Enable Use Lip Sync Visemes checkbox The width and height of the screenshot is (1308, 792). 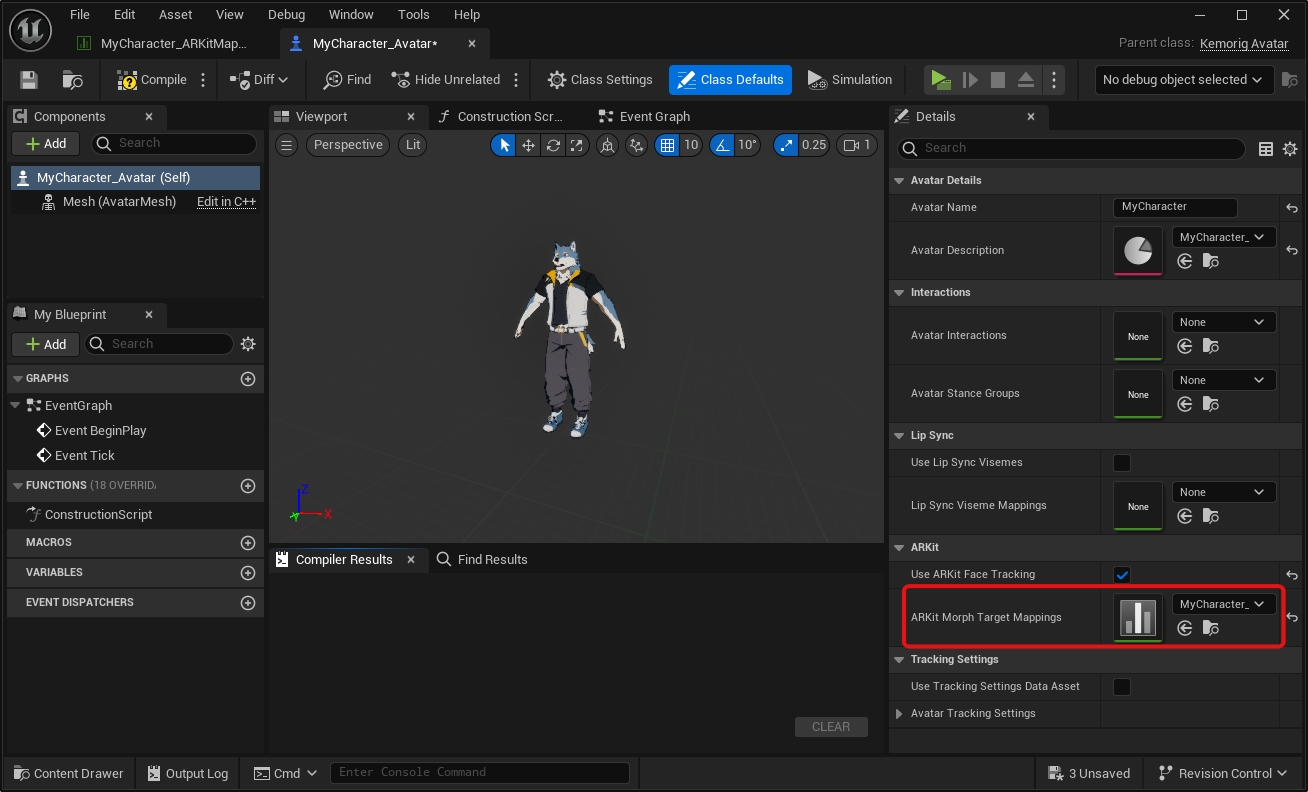point(1122,463)
